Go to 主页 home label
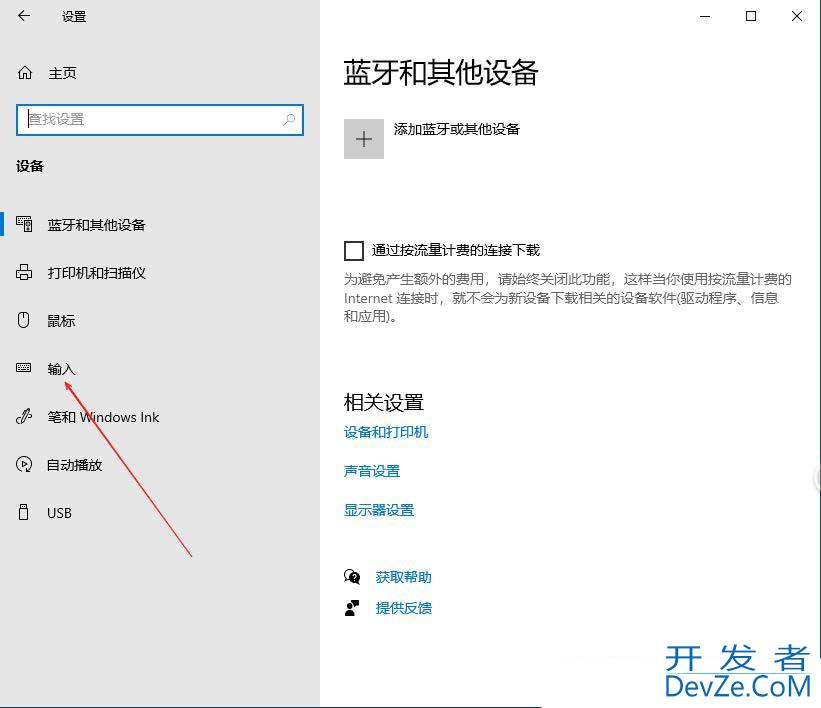Screen dimensions: 821x708 coord(62,73)
